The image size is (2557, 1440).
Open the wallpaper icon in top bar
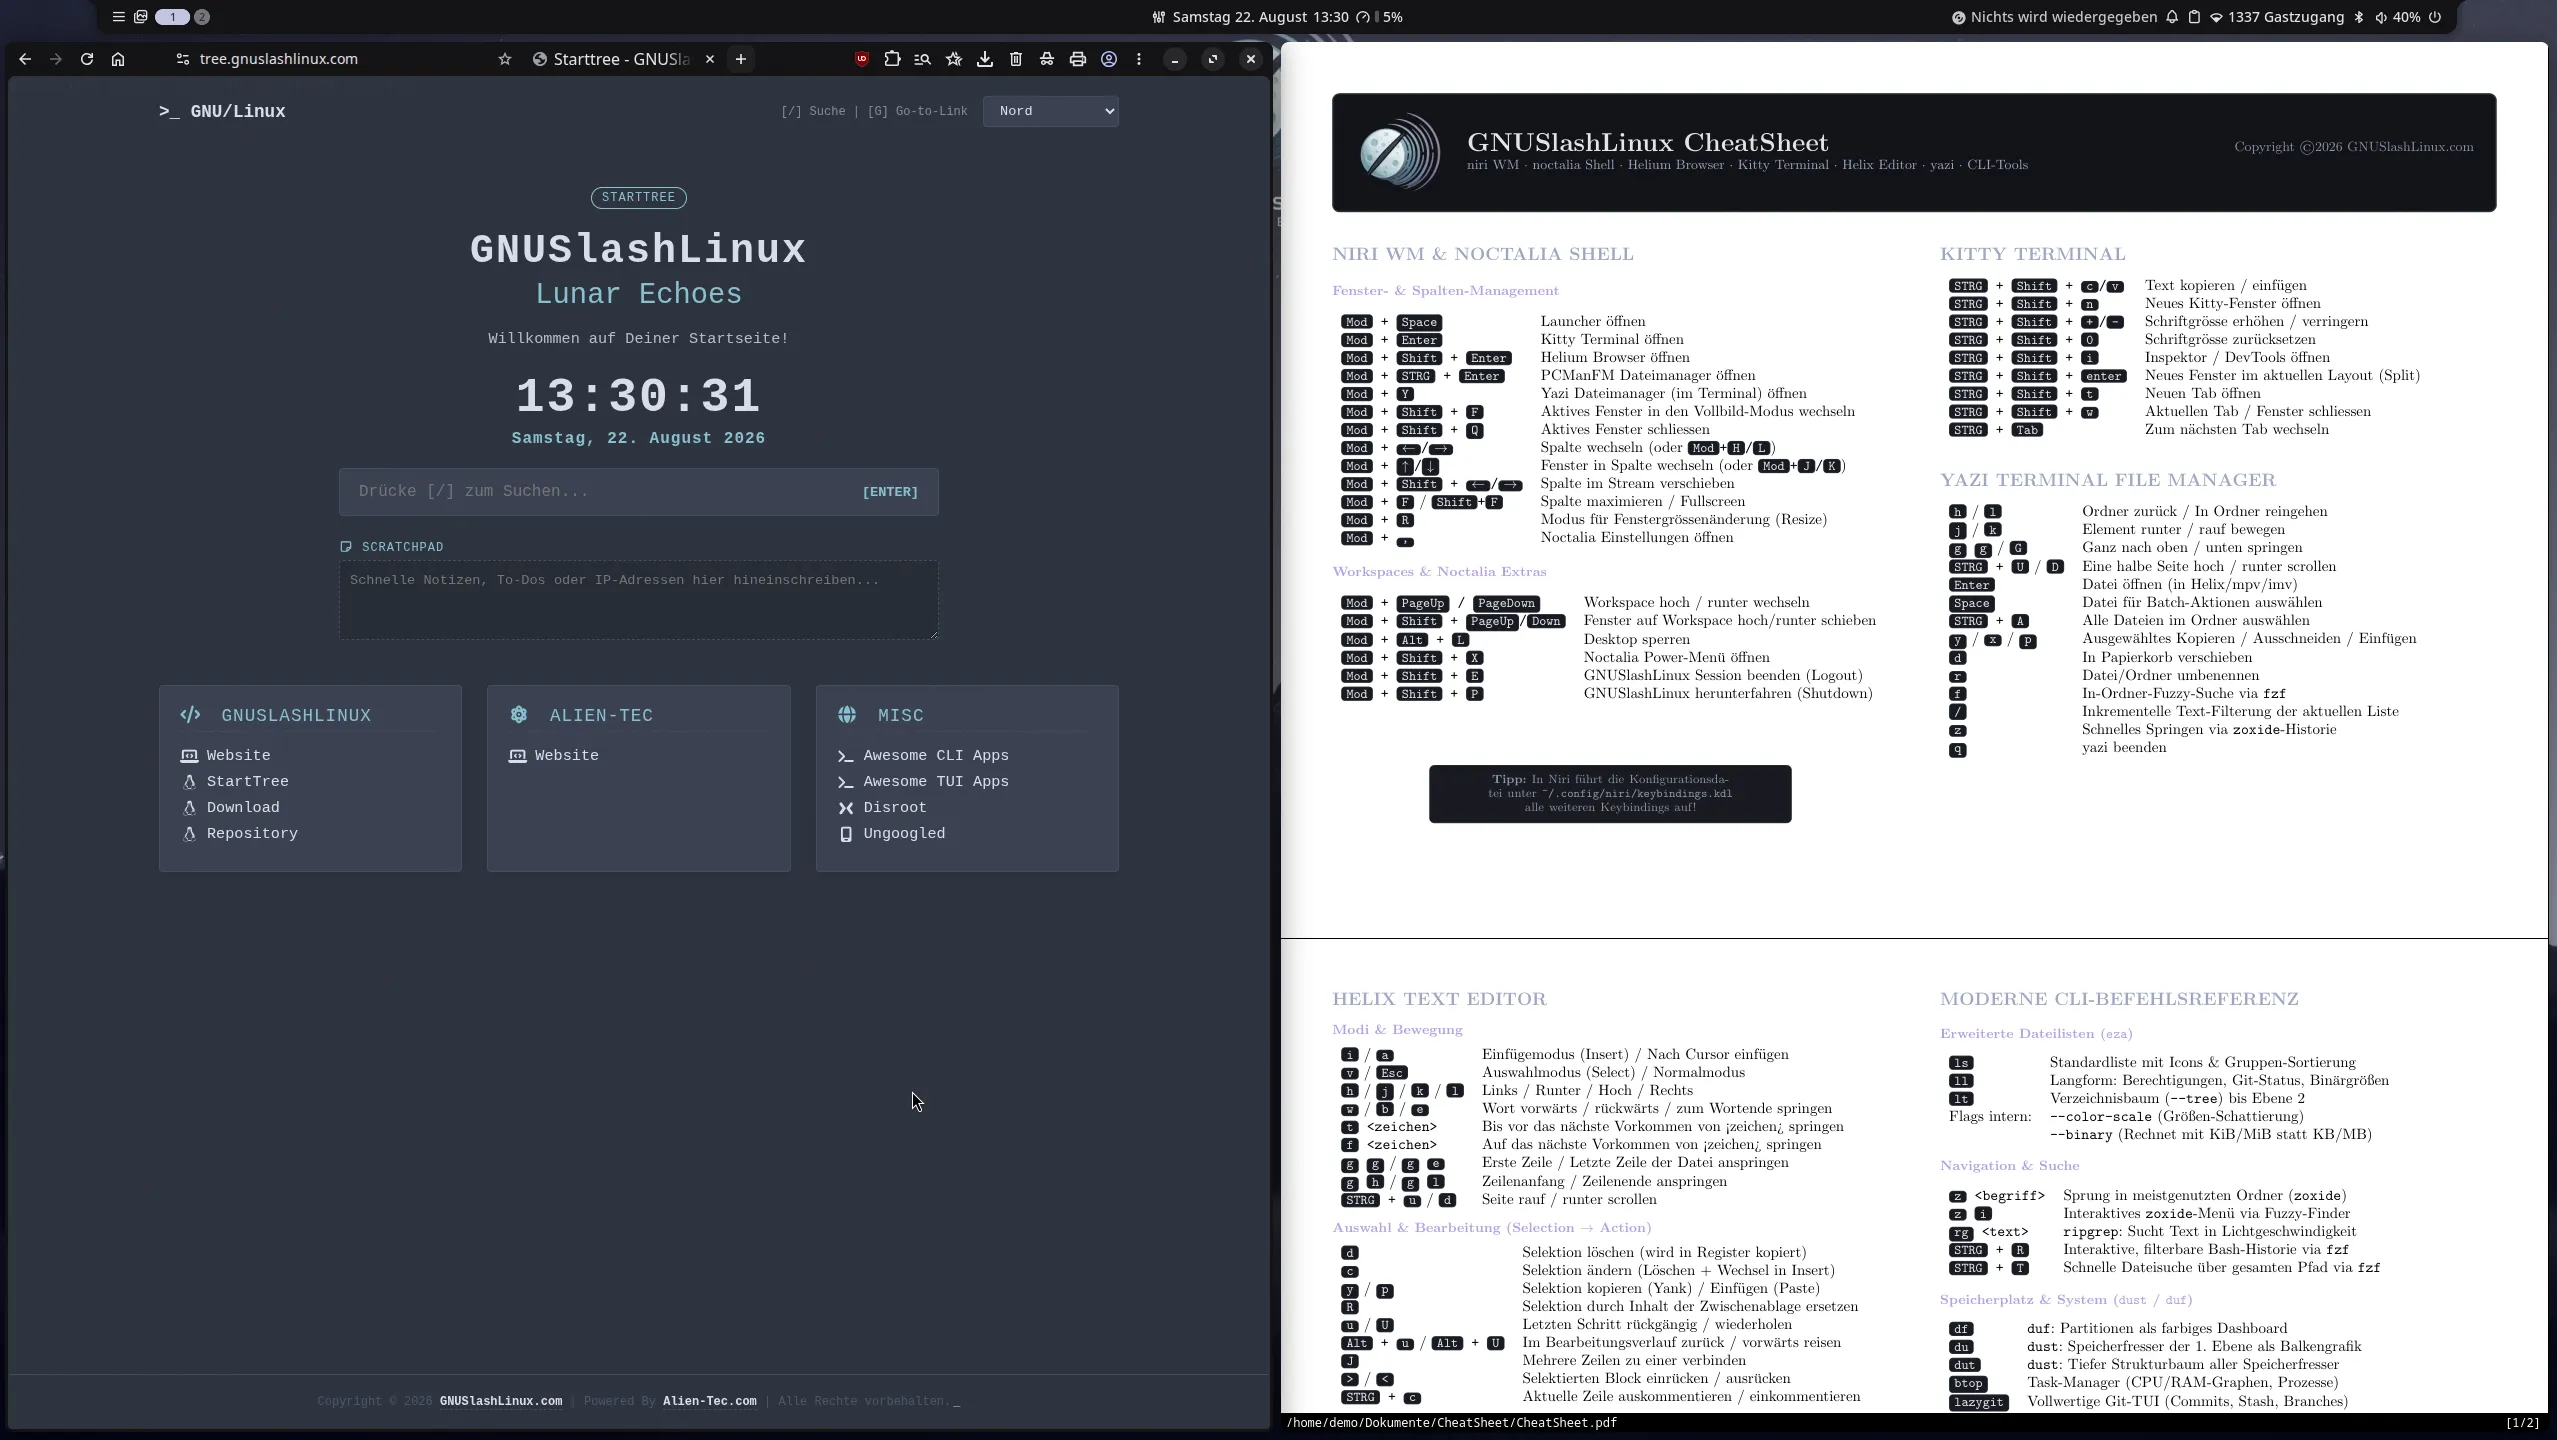click(141, 17)
